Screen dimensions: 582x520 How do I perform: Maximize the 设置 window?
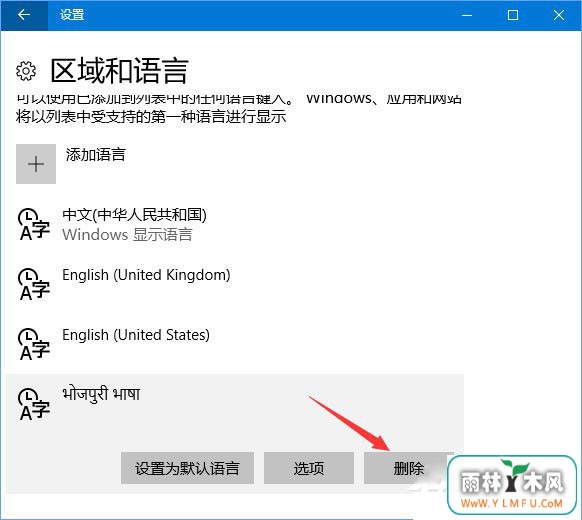coord(513,15)
